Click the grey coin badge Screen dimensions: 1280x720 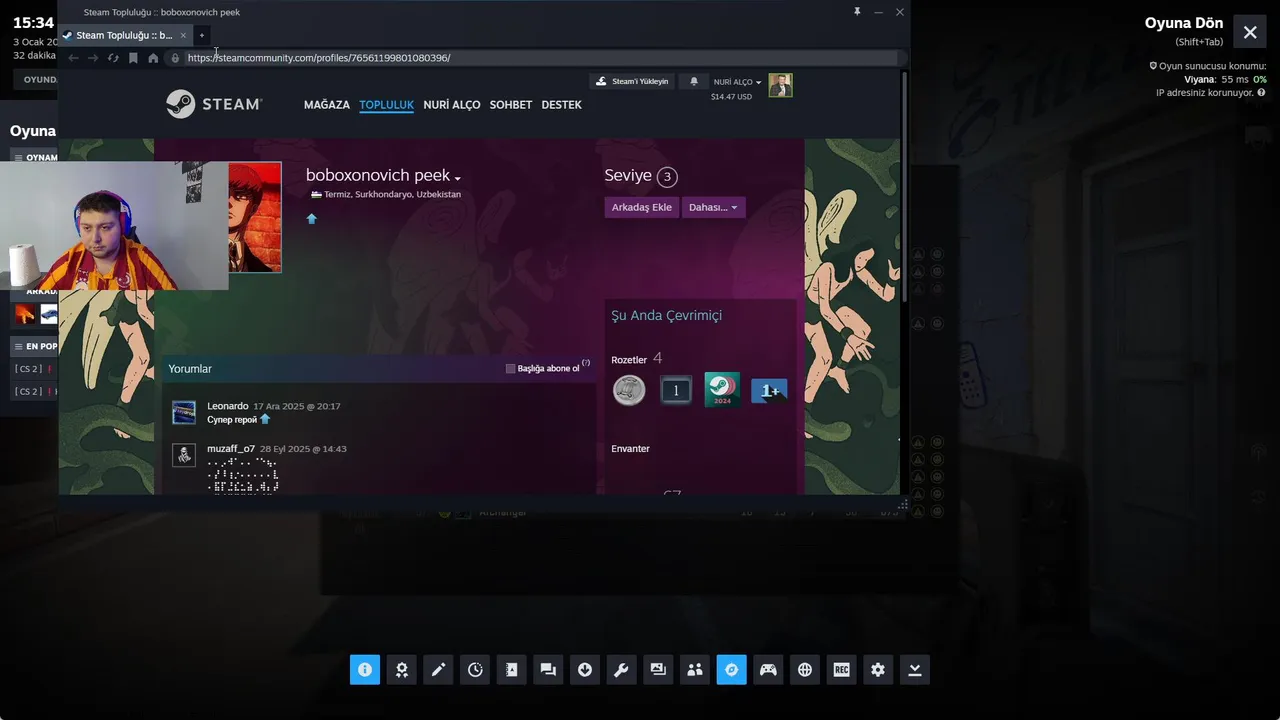click(x=629, y=390)
